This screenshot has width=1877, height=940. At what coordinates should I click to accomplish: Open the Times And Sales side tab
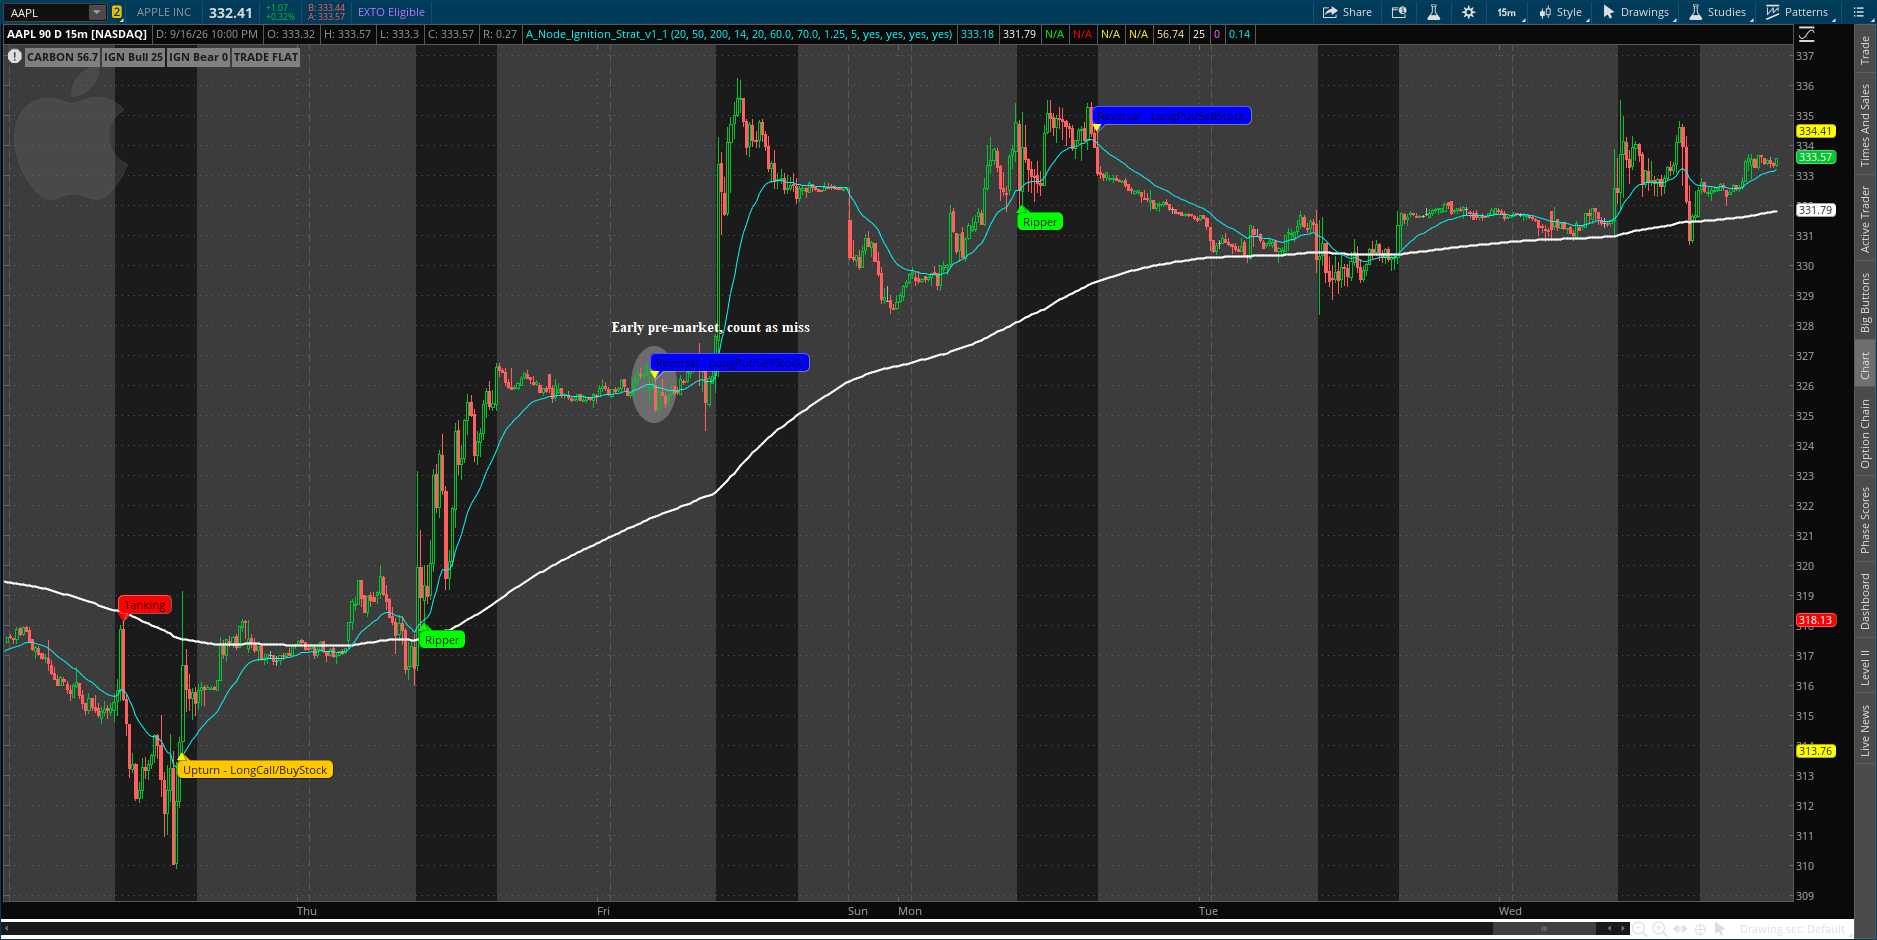pyautogui.click(x=1865, y=125)
